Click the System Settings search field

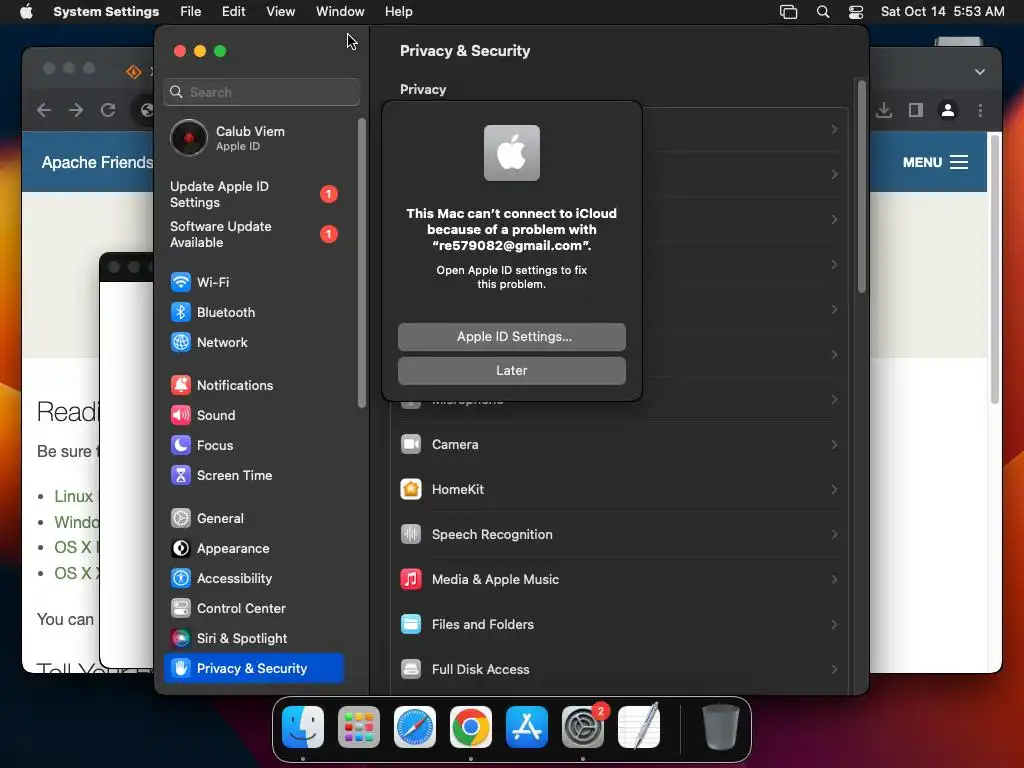(x=261, y=92)
